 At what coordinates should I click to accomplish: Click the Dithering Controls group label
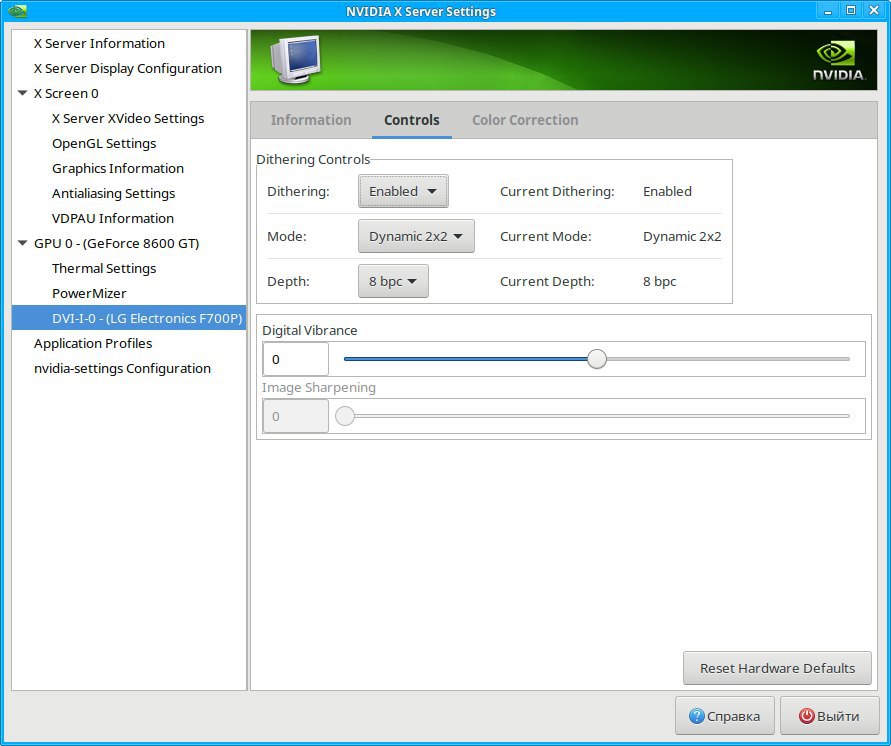pyautogui.click(x=313, y=159)
